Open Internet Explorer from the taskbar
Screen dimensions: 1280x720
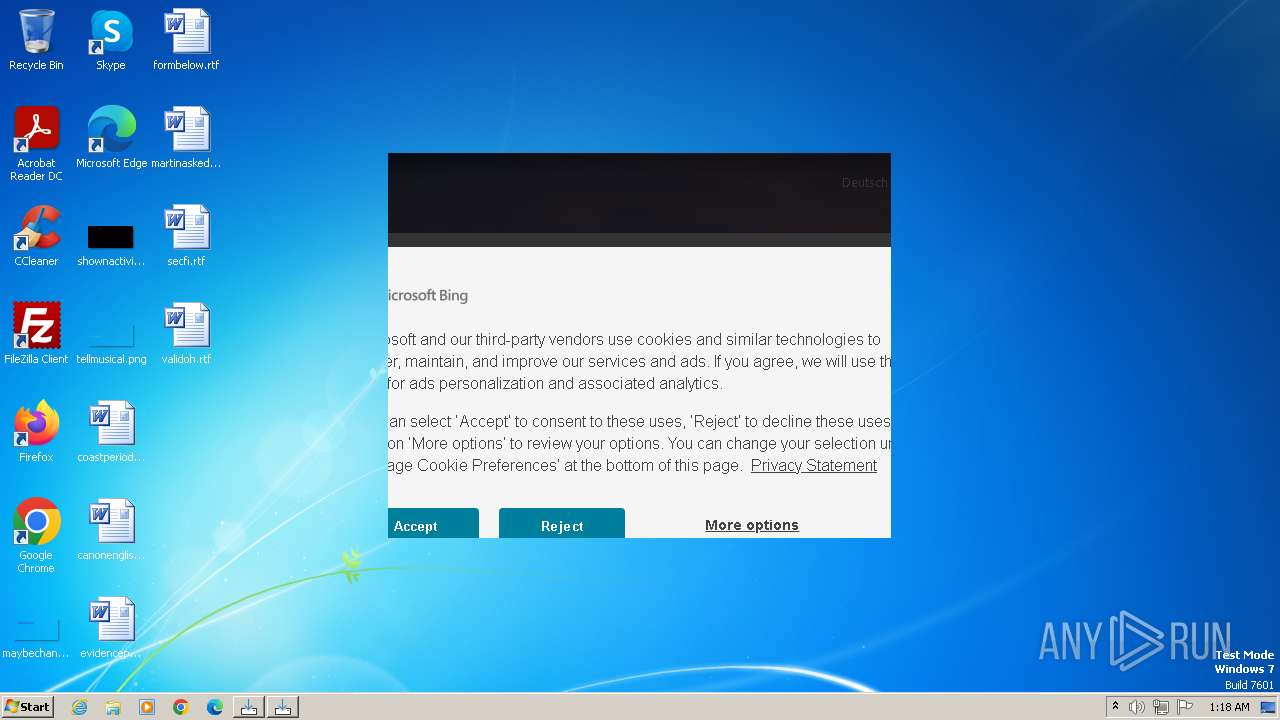(80, 707)
